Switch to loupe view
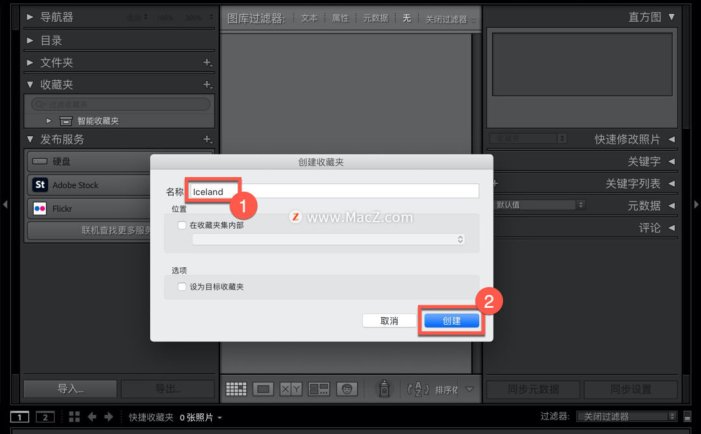The image size is (701, 434). (x=263, y=389)
